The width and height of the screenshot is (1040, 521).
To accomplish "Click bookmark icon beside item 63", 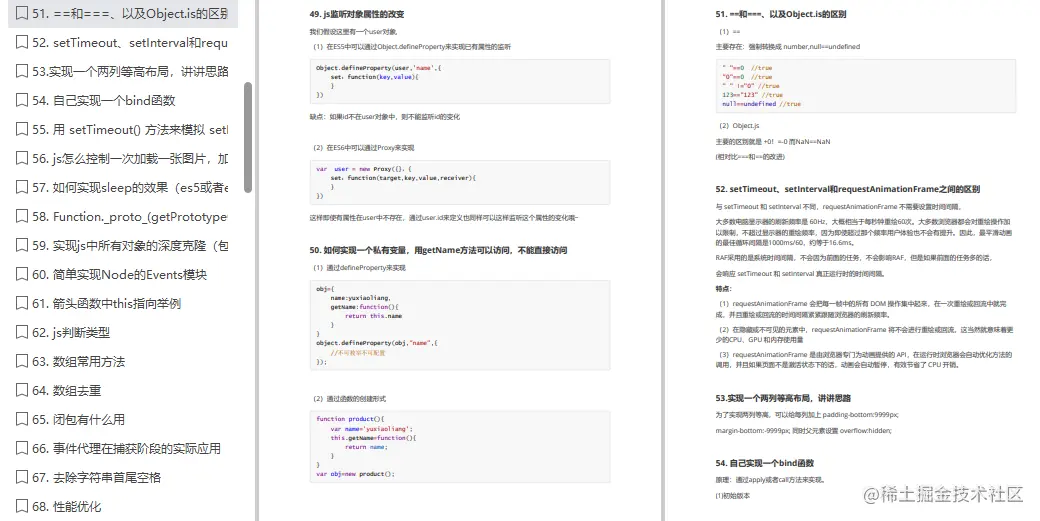I will tap(22, 362).
